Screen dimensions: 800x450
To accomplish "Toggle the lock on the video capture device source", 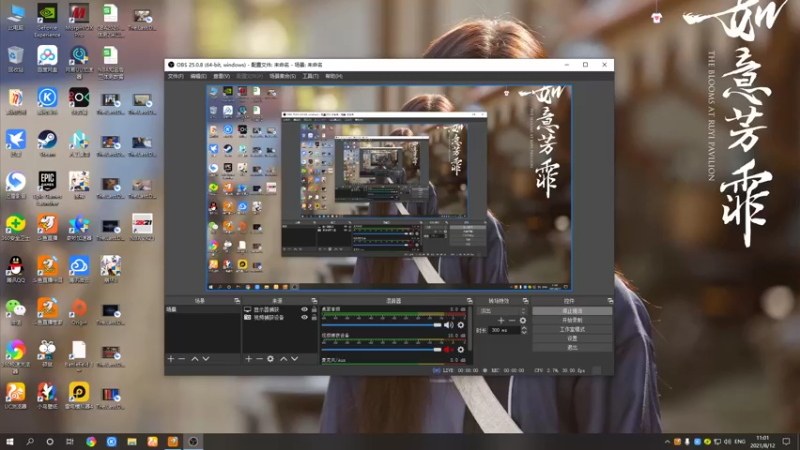I will pos(314,317).
